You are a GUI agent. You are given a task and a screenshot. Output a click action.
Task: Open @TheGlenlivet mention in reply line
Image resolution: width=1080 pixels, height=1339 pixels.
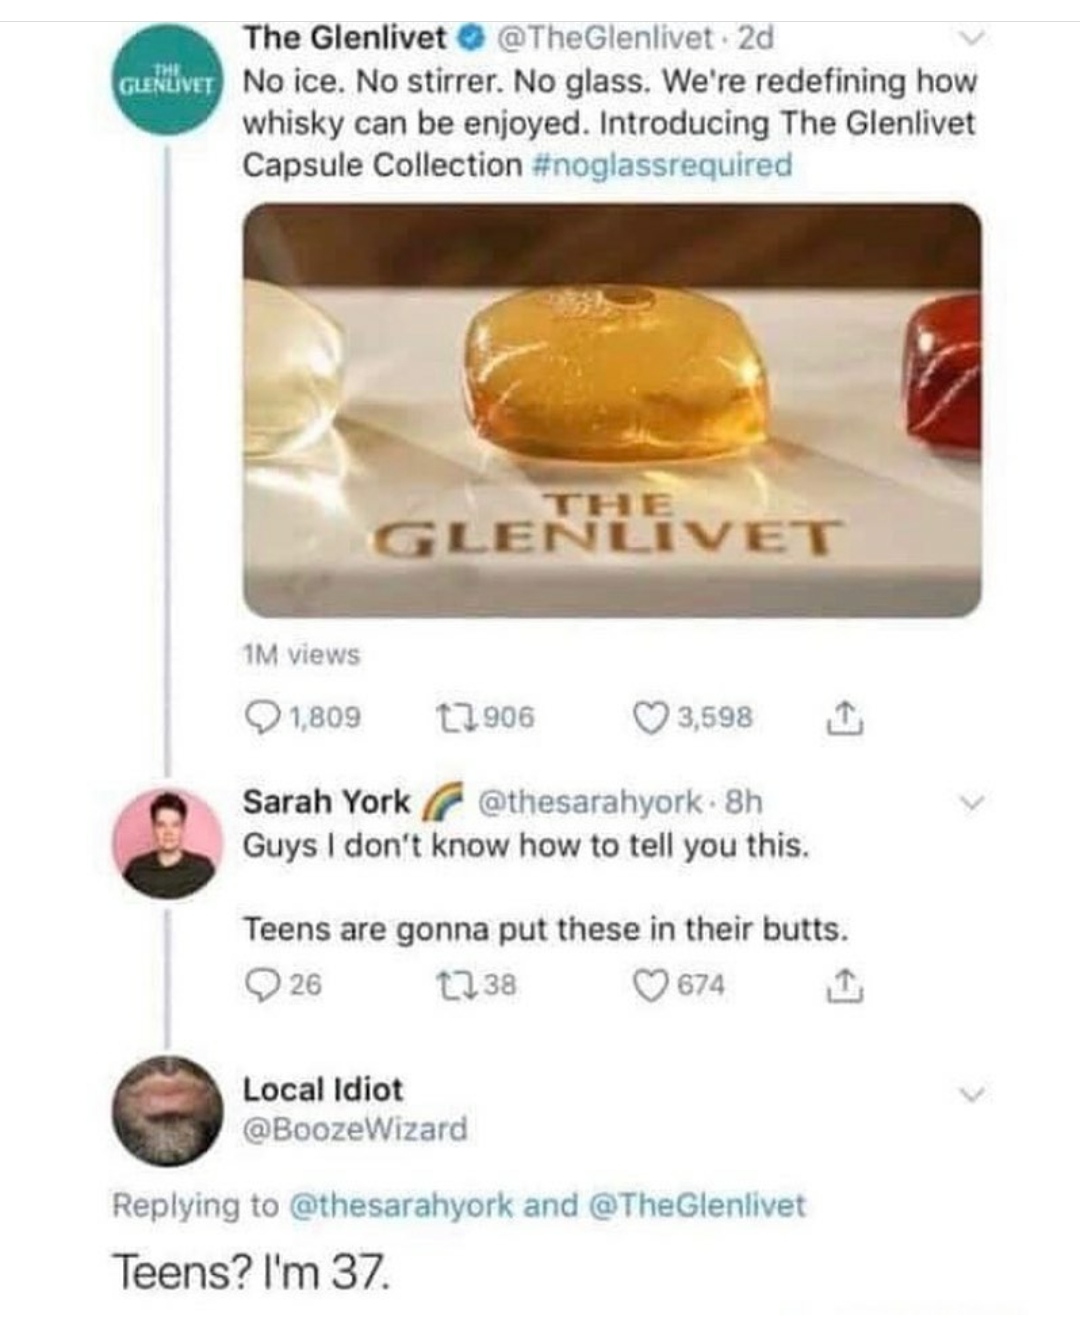699,1205
